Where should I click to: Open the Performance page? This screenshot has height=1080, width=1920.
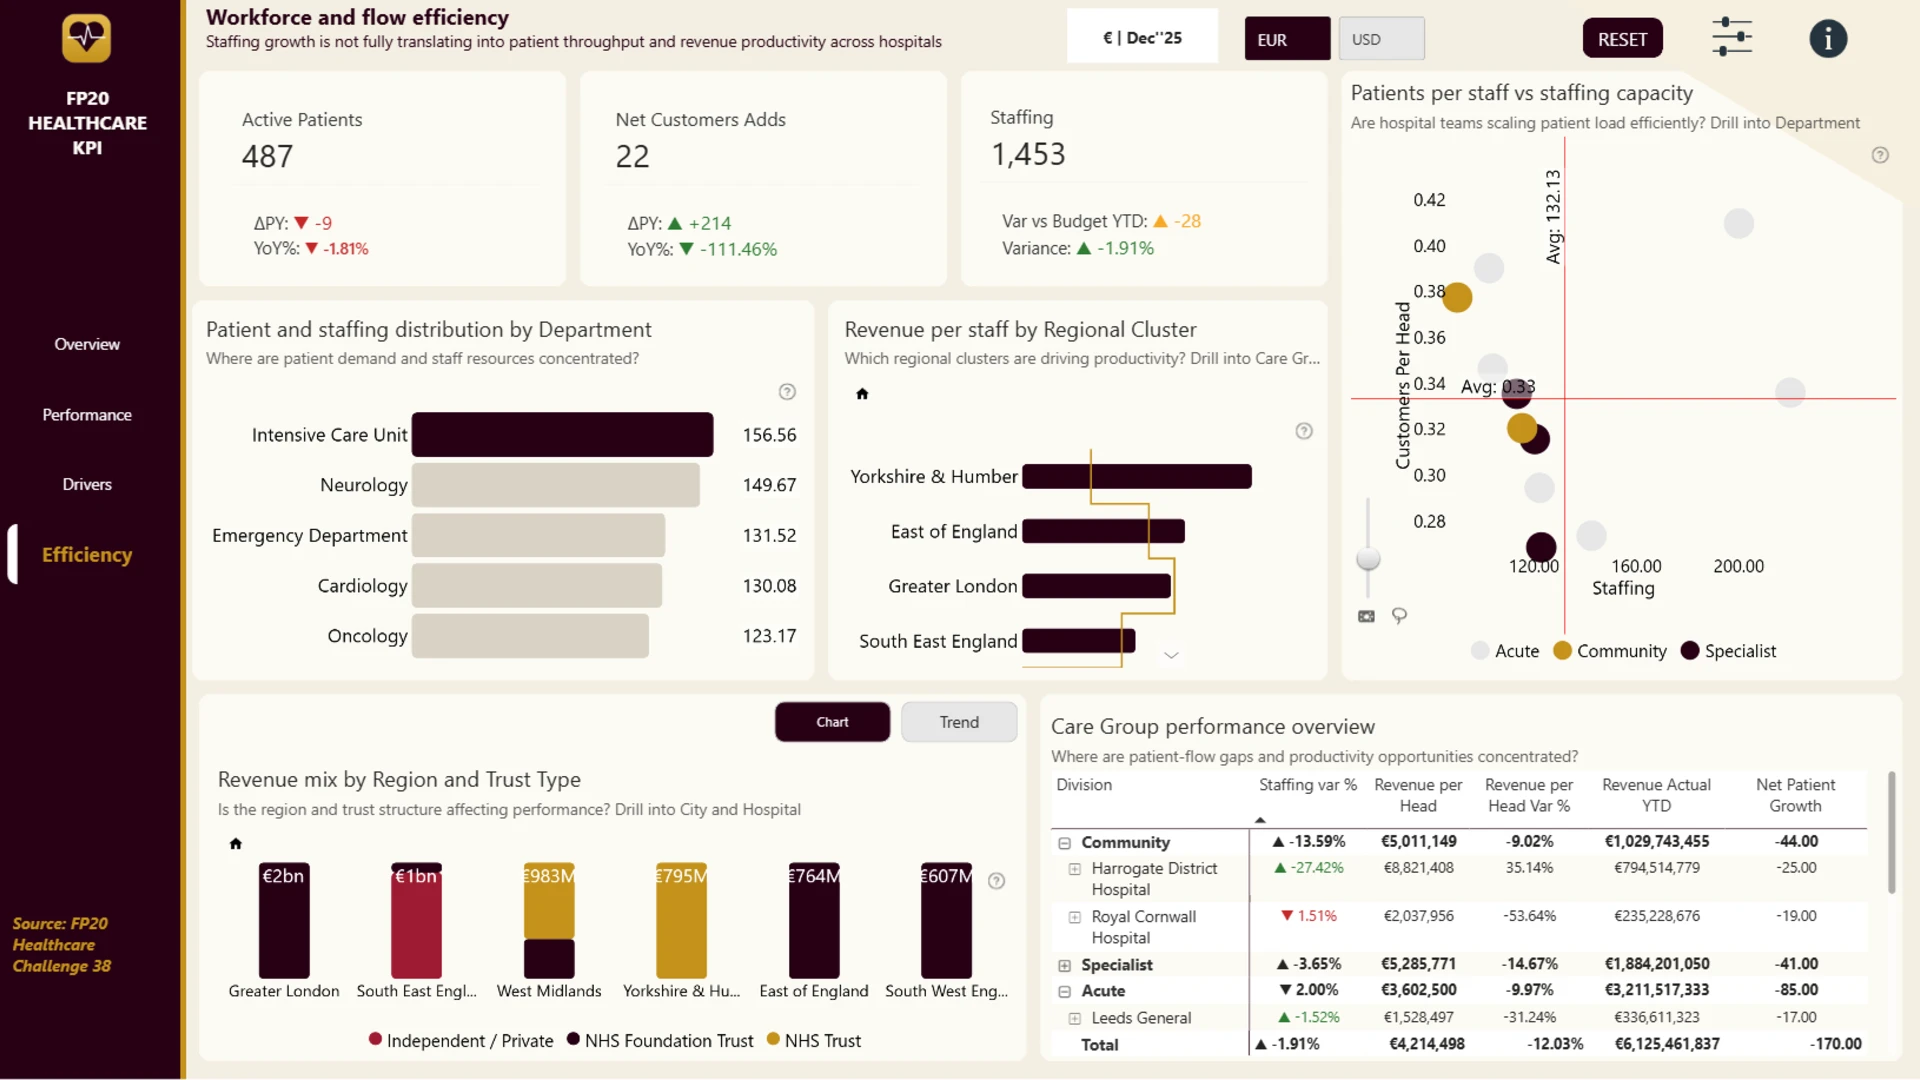[x=87, y=415]
